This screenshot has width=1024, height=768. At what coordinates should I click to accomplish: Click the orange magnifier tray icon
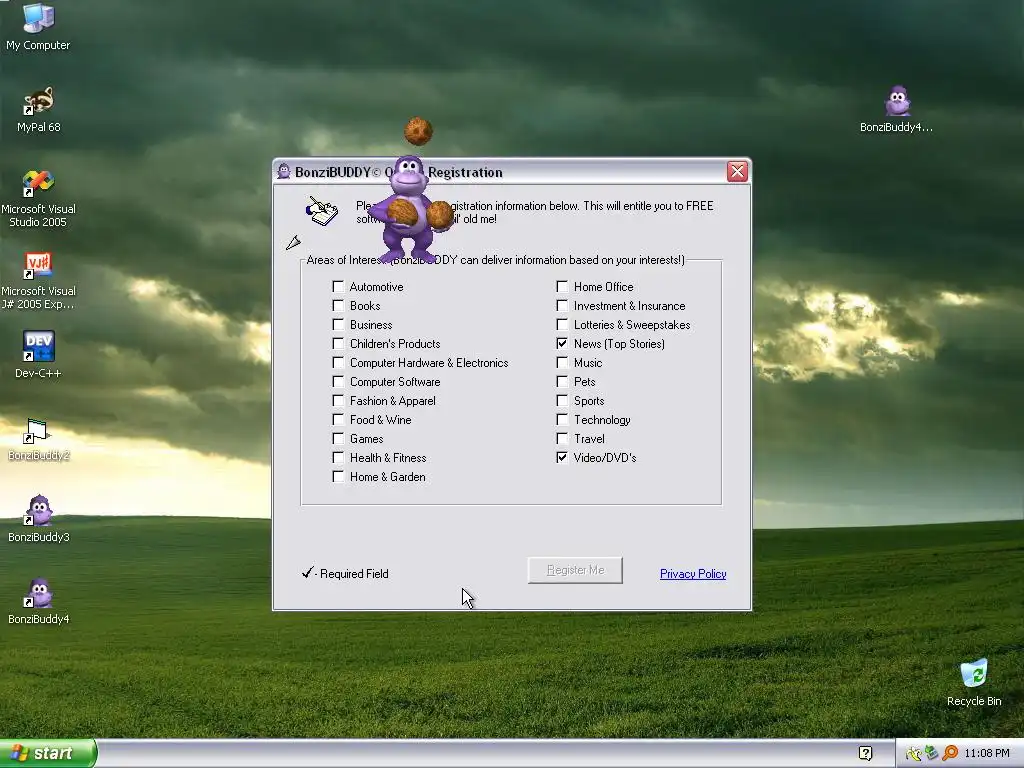(x=950, y=754)
